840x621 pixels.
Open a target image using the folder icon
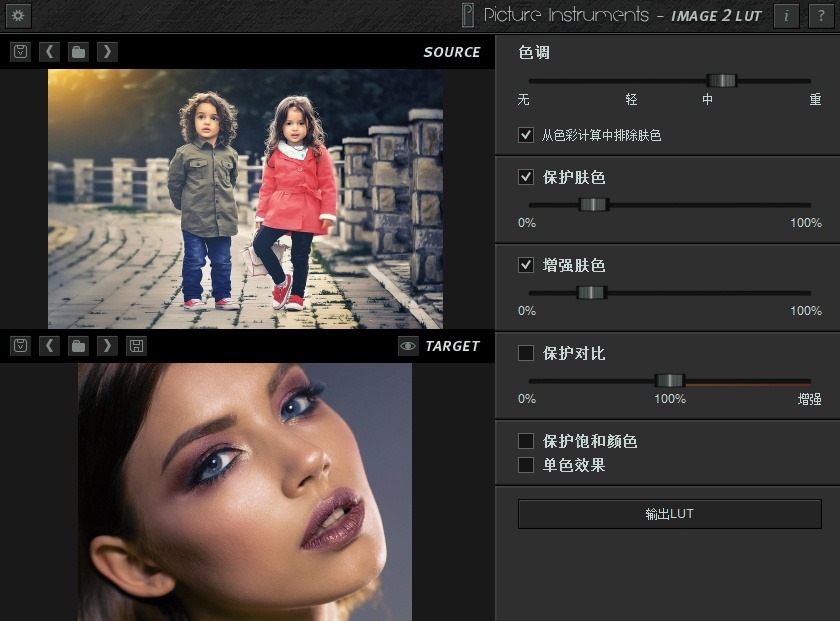tap(78, 345)
